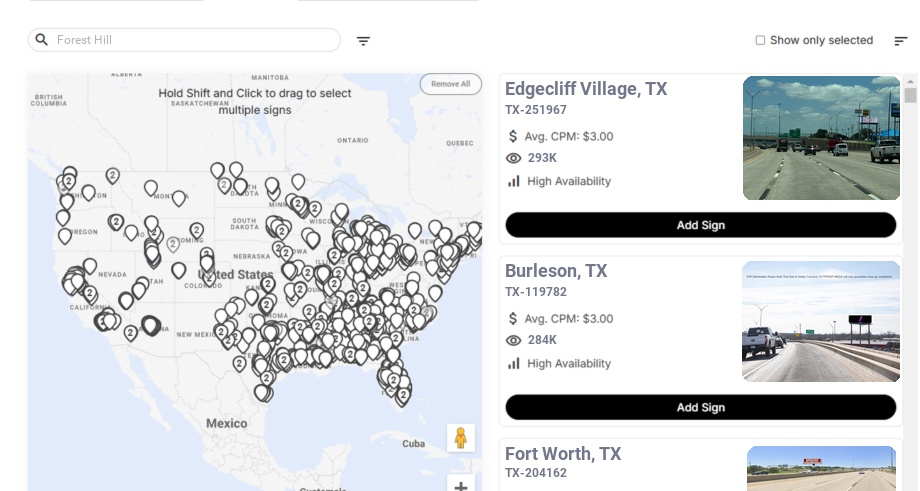Add the Edgecliff Village sign

tap(700, 225)
